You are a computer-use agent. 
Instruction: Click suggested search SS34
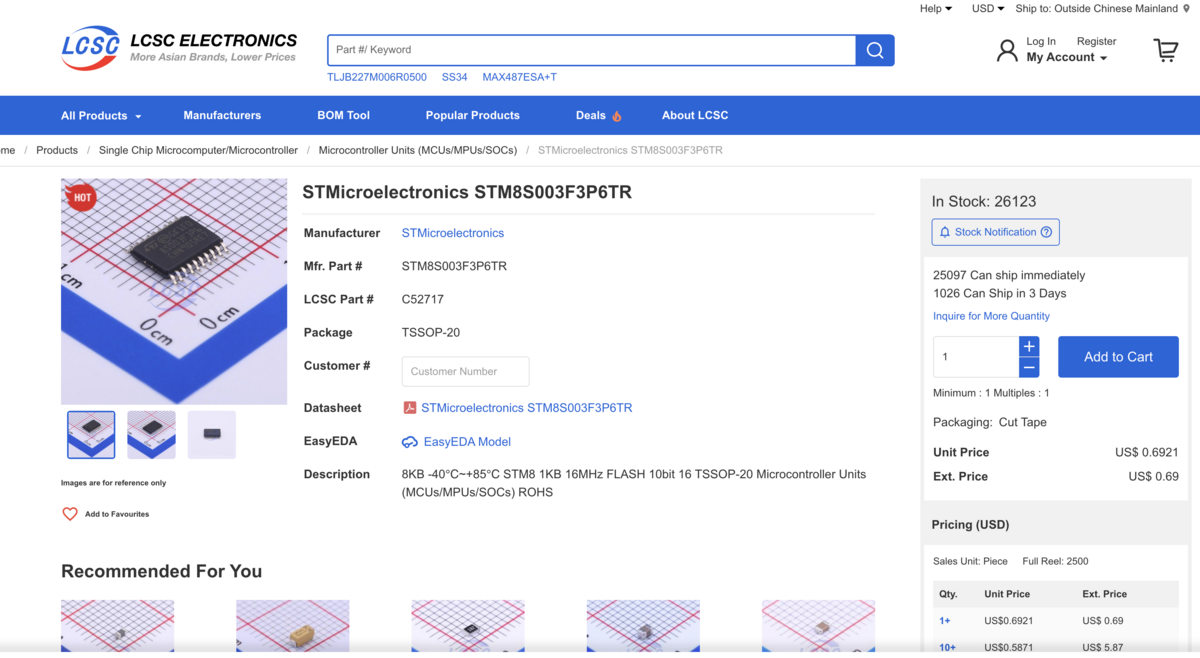pyautogui.click(x=454, y=77)
